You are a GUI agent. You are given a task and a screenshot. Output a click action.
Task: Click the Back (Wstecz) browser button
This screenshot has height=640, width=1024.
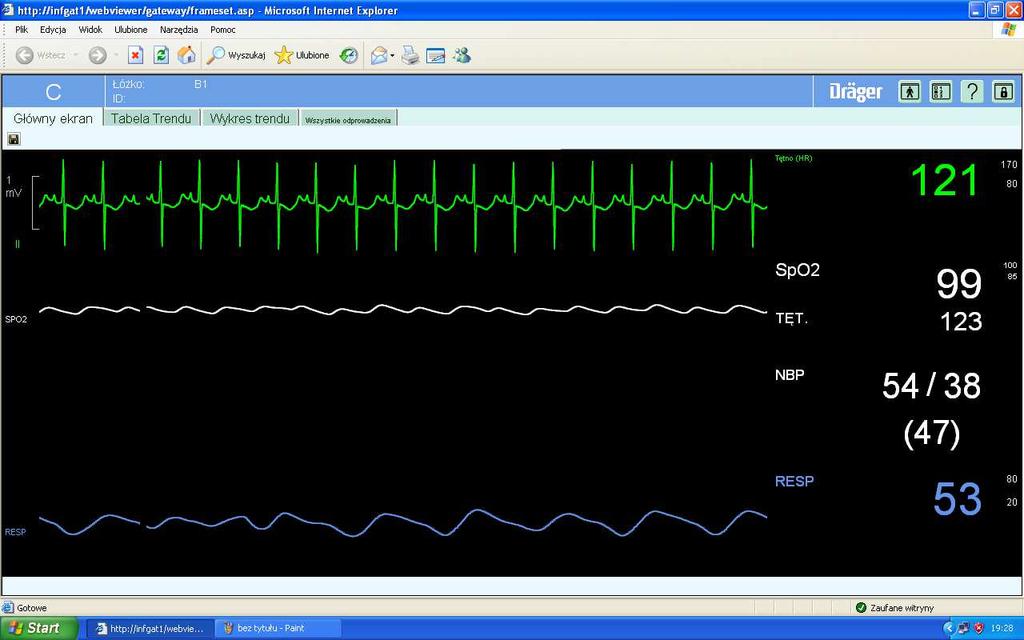41,56
